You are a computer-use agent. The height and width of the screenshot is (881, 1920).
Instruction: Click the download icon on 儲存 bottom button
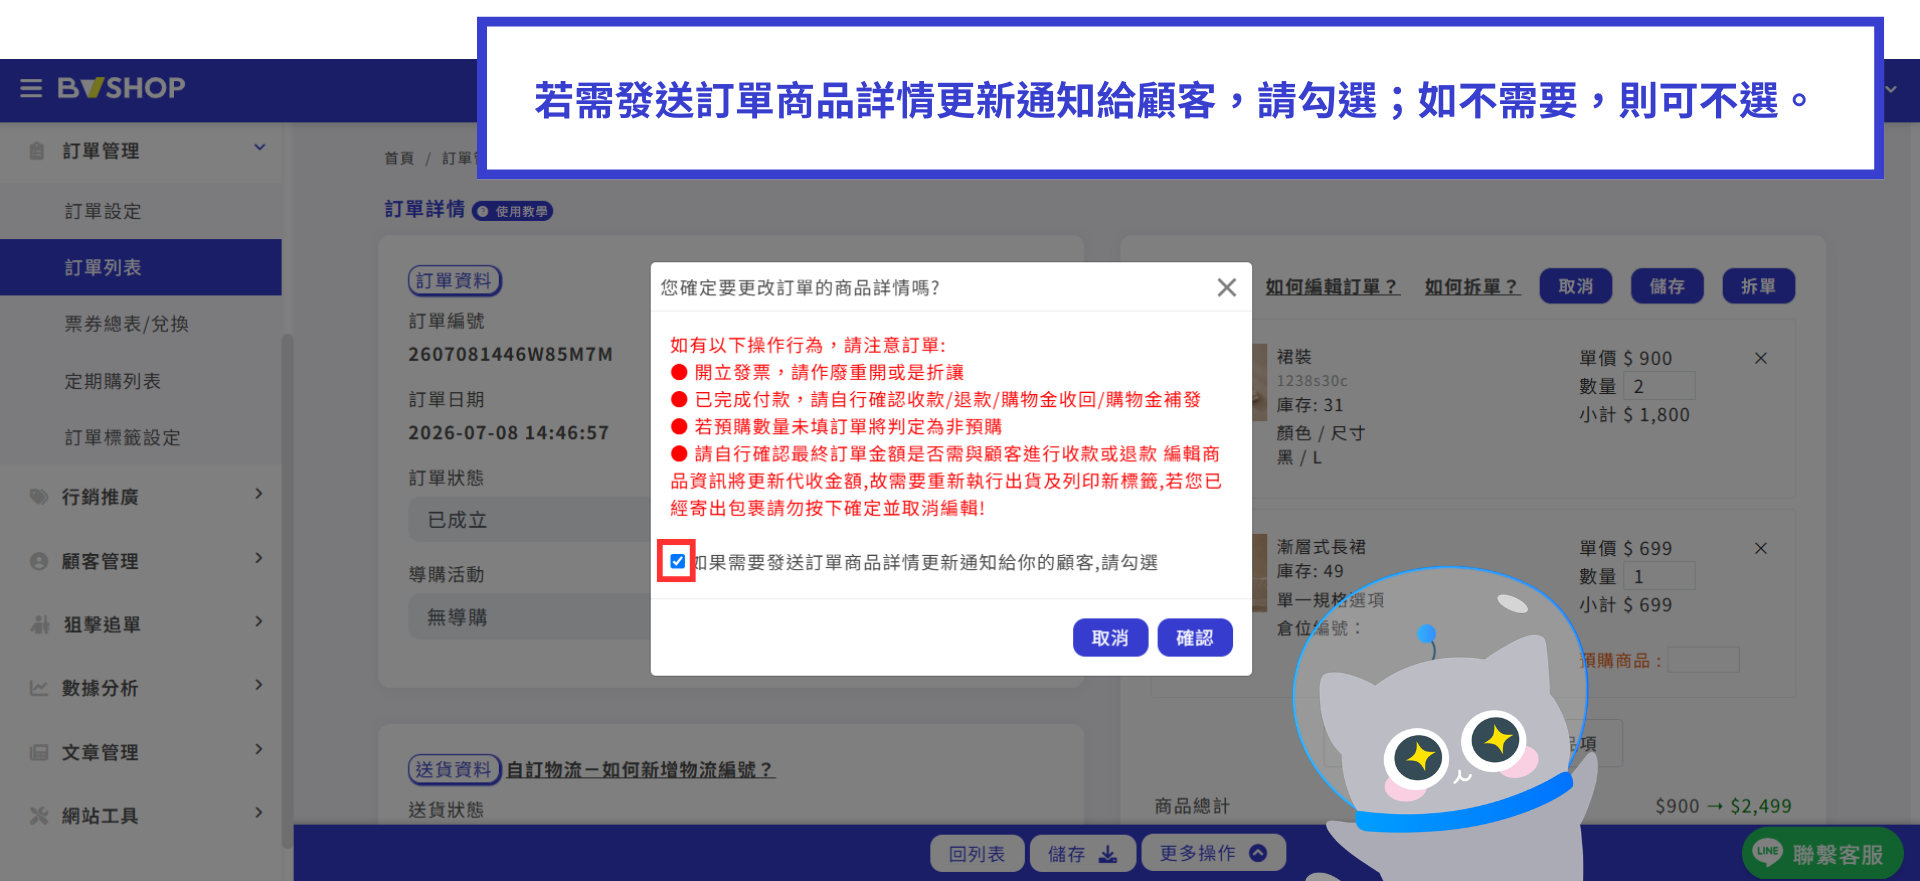pos(1108,854)
